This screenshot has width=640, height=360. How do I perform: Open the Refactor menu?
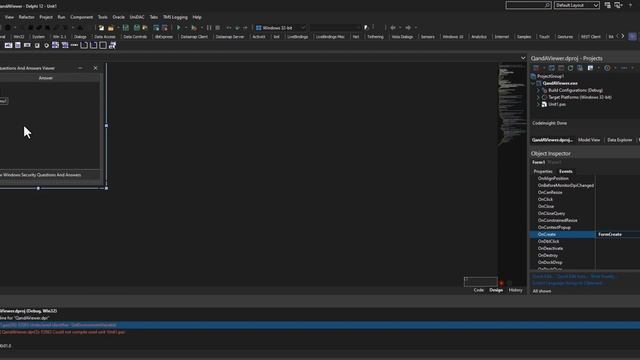27,17
